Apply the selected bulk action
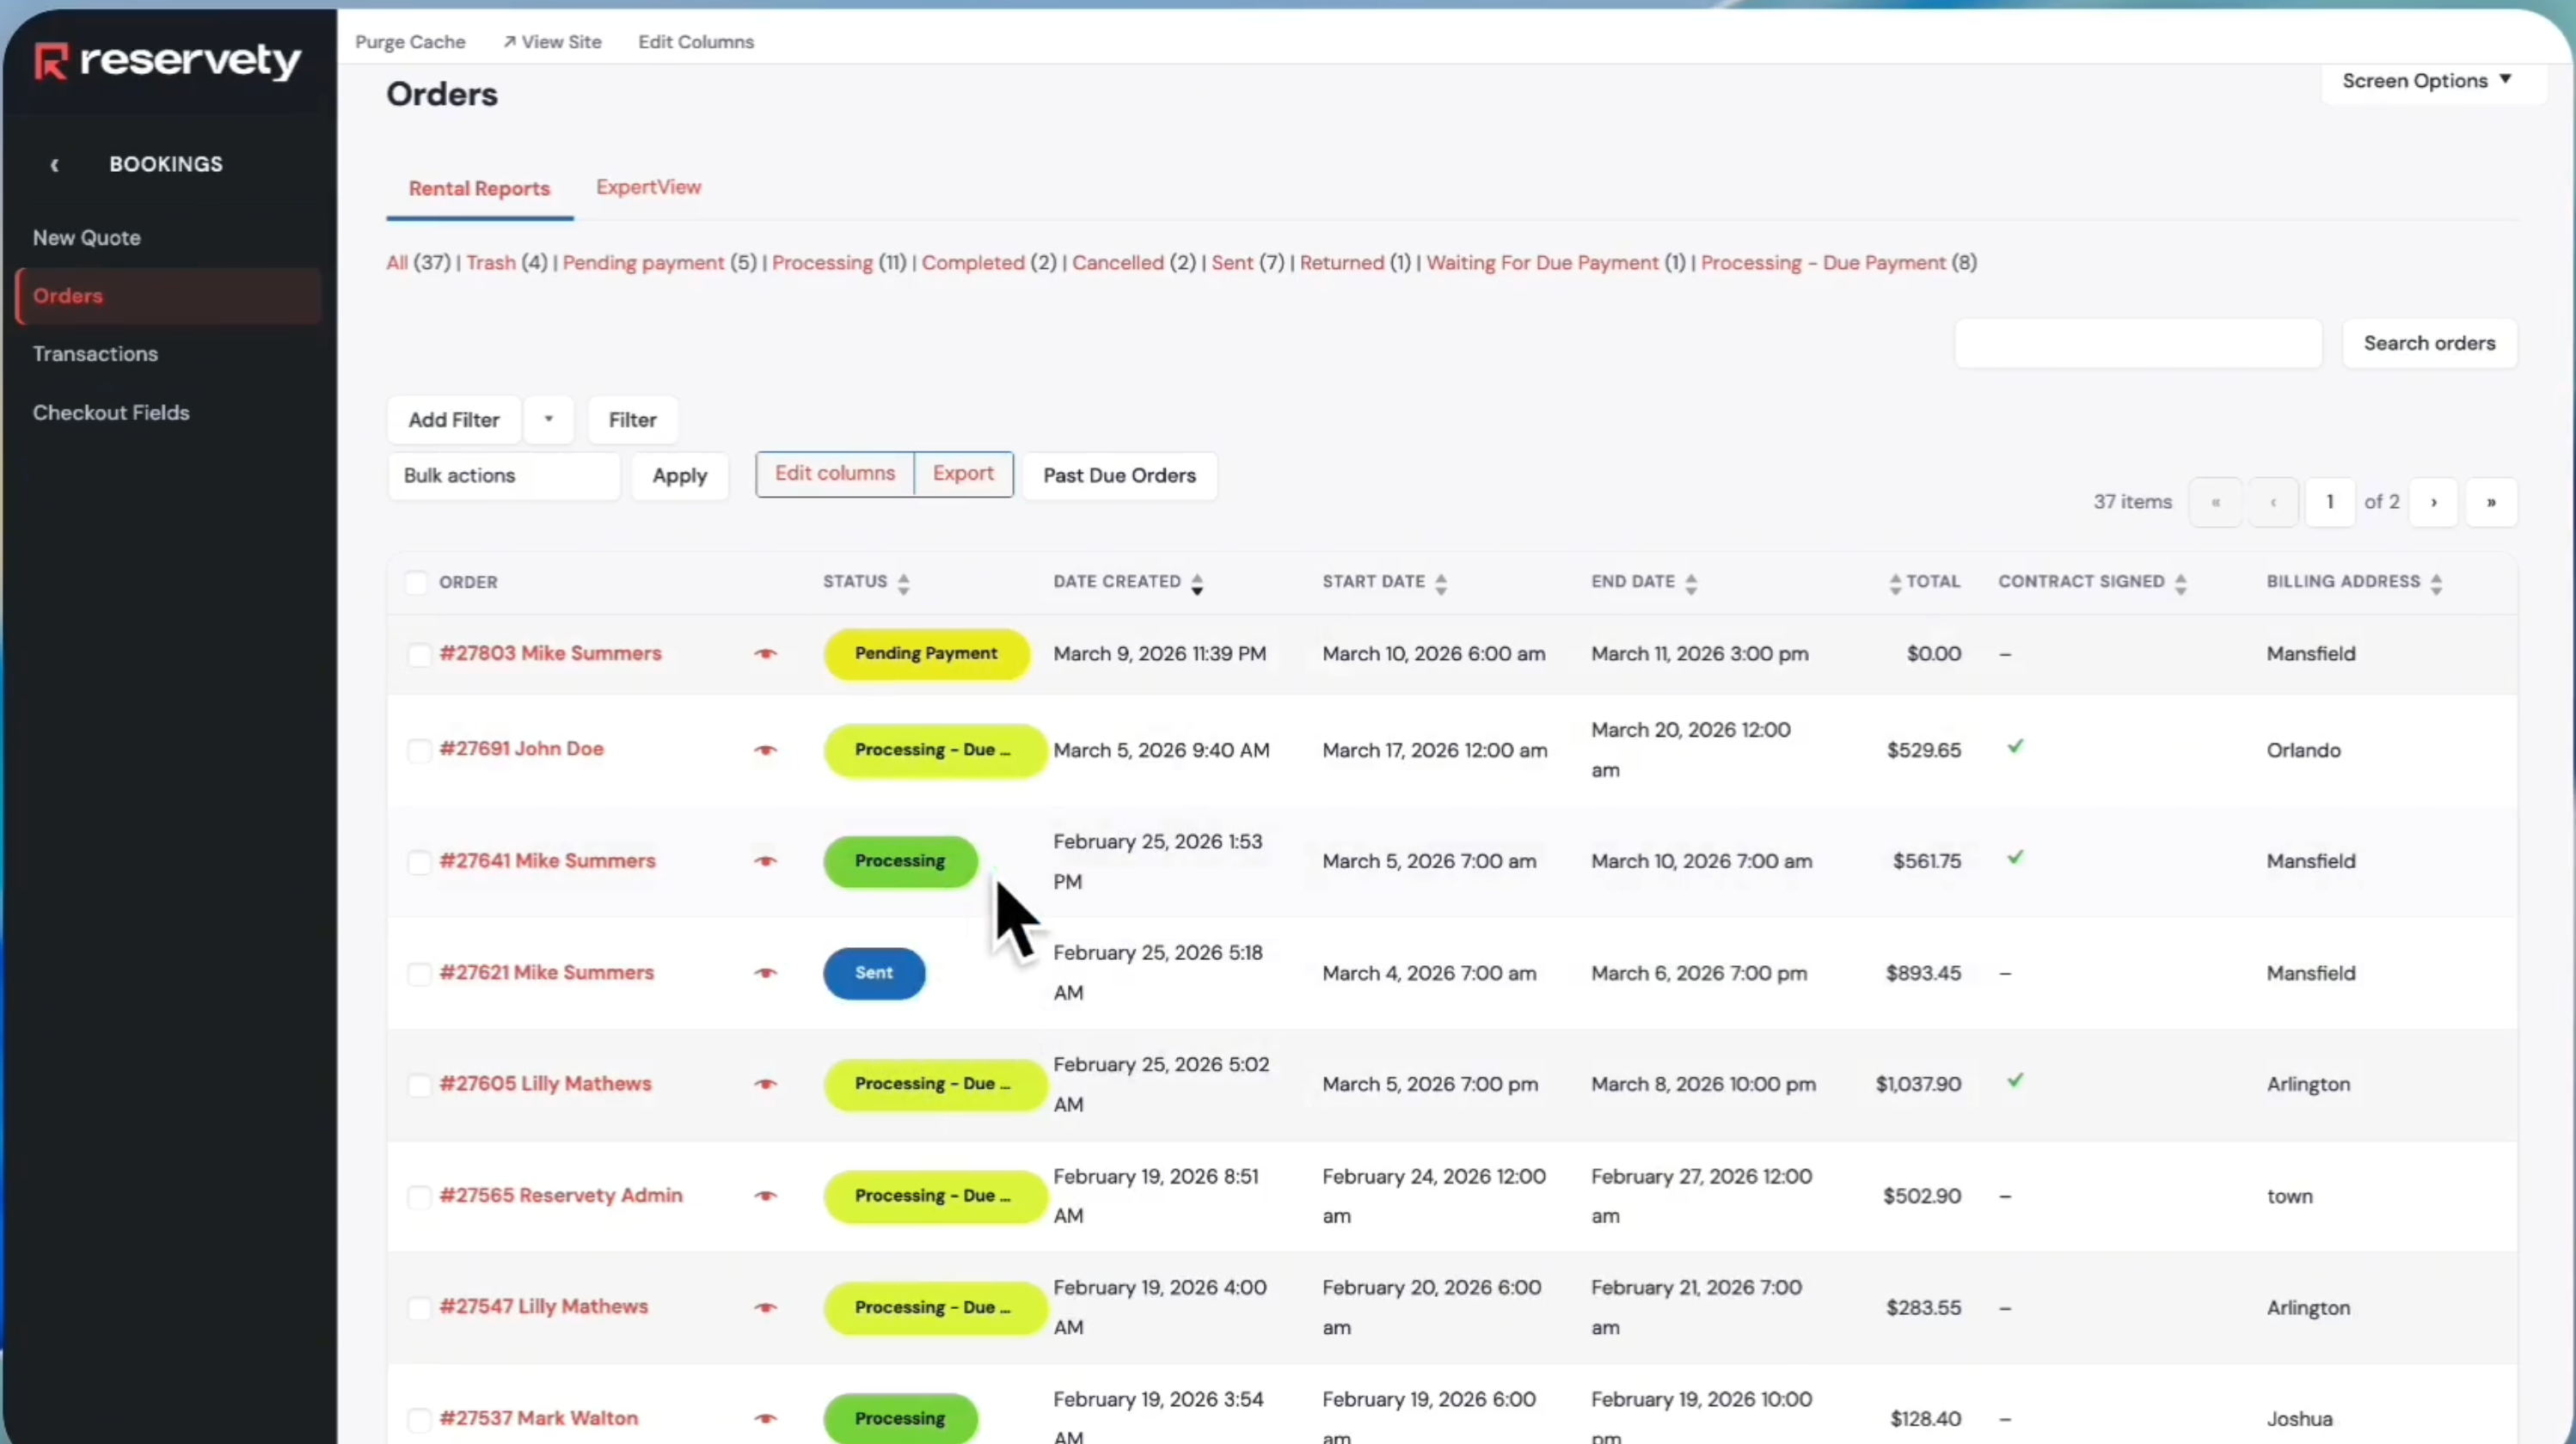The height and width of the screenshot is (1444, 2576). click(680, 476)
